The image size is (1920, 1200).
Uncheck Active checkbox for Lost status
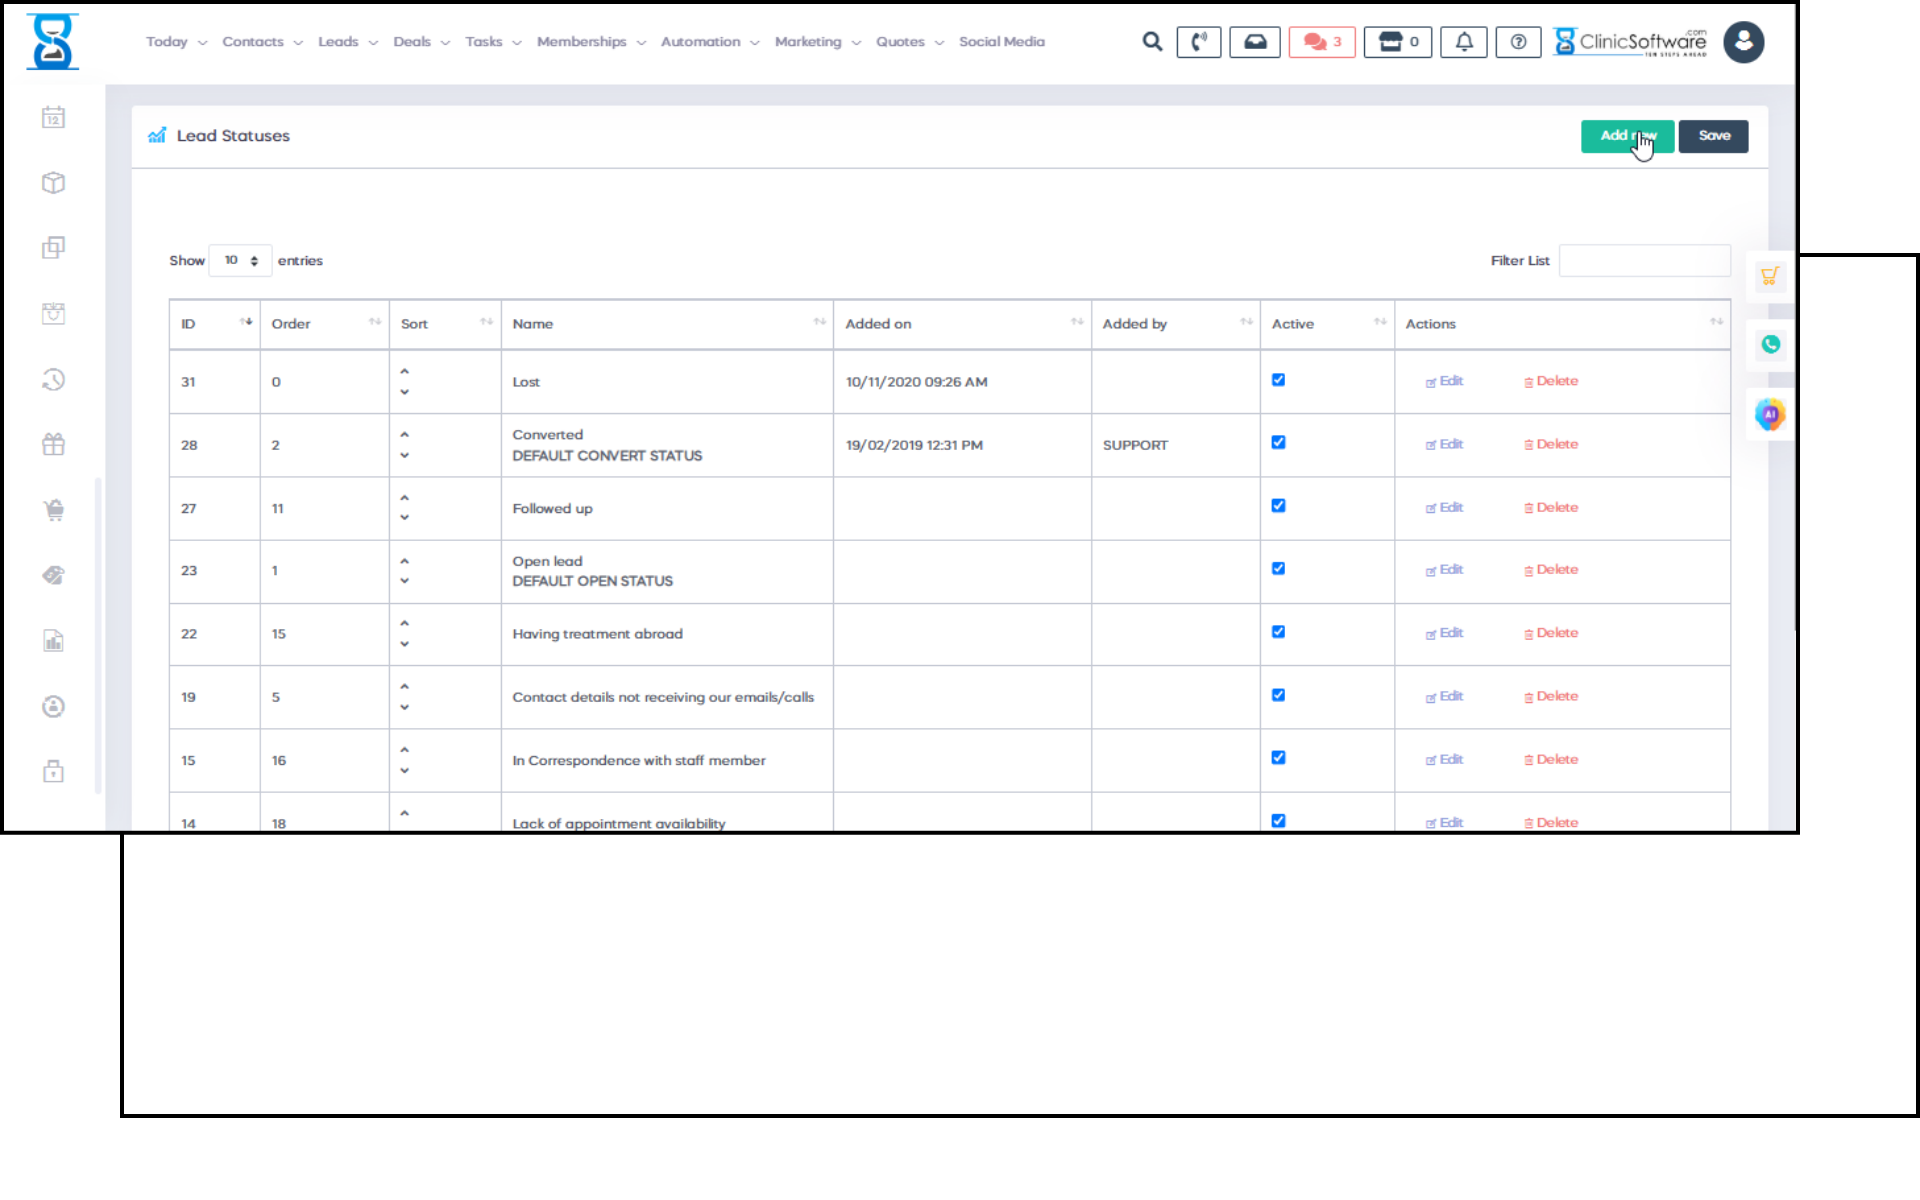coord(1278,380)
